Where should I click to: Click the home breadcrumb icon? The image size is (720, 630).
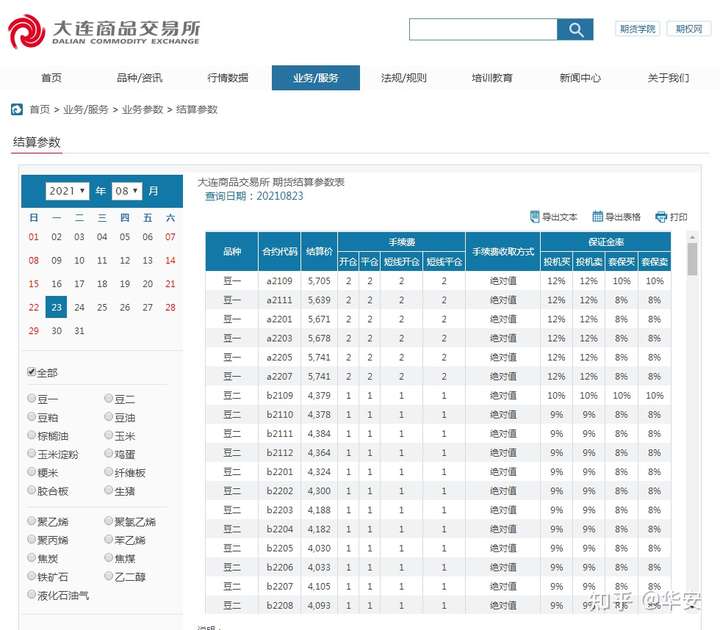coord(17,109)
